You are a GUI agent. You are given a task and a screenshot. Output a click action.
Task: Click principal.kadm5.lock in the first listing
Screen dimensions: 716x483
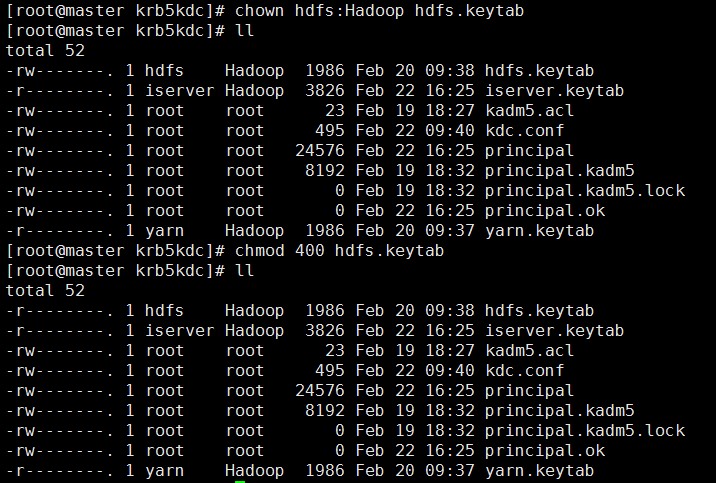coord(585,190)
